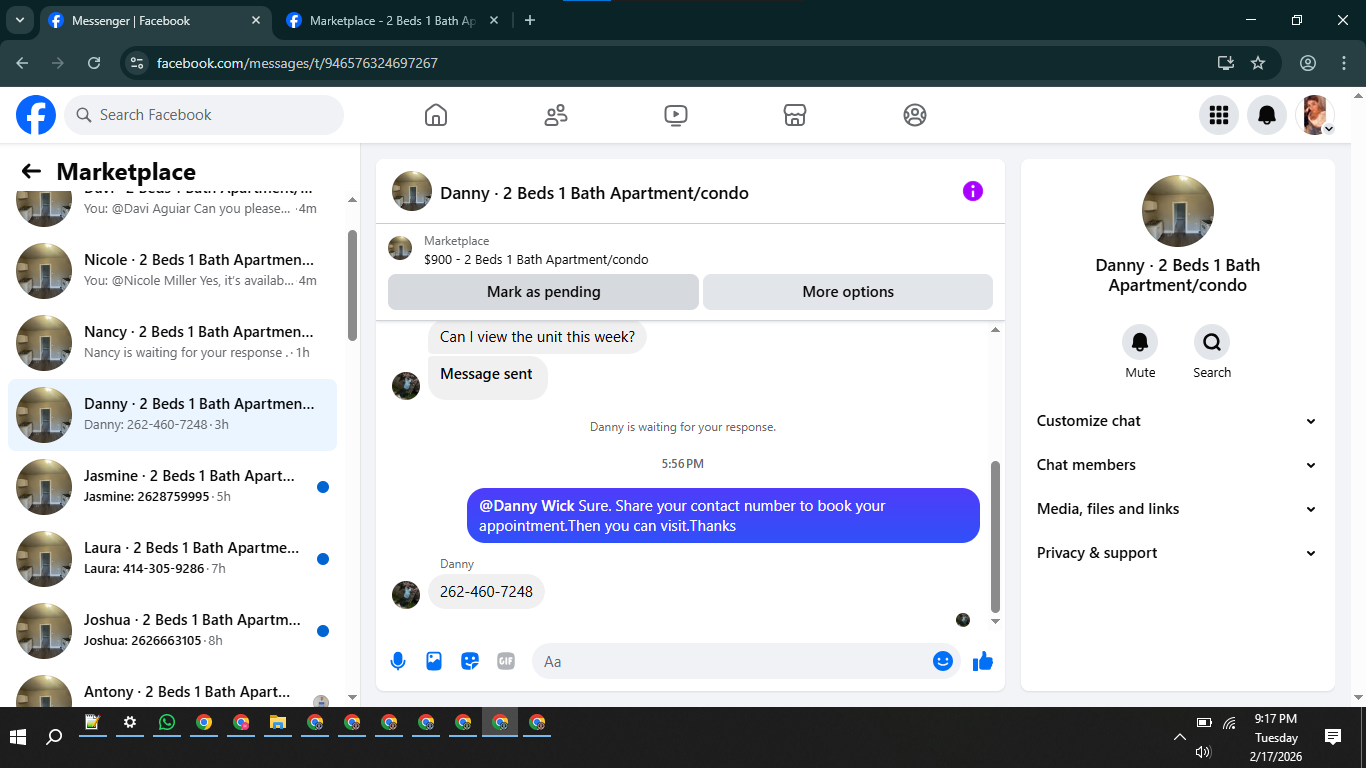
Task: Send a thumbs-up like
Action: click(983, 661)
